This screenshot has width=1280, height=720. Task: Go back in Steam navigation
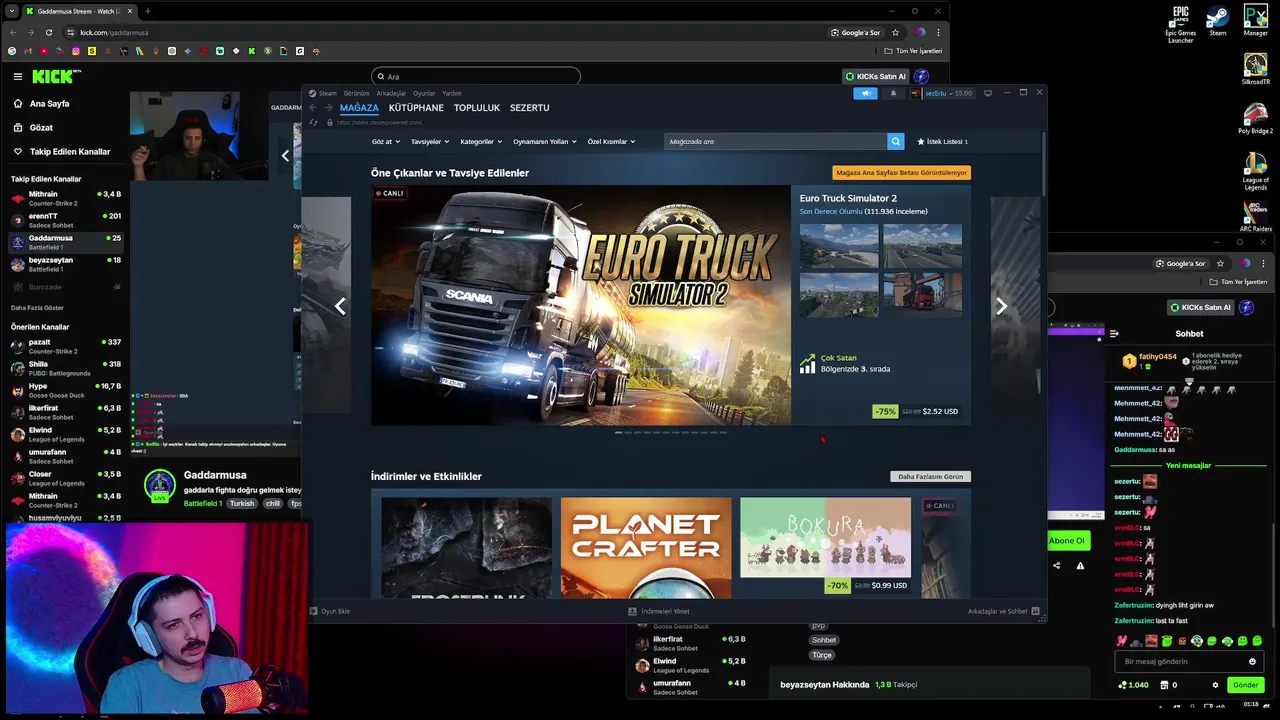[x=313, y=108]
